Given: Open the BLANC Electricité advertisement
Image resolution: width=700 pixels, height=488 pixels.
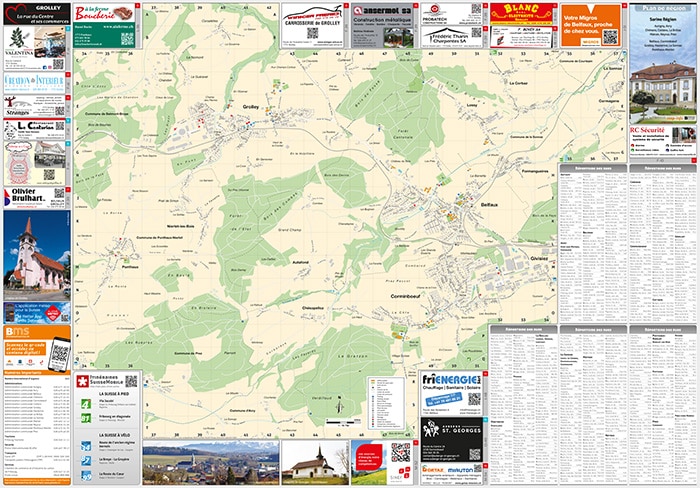Looking at the screenshot, I should (x=521, y=14).
